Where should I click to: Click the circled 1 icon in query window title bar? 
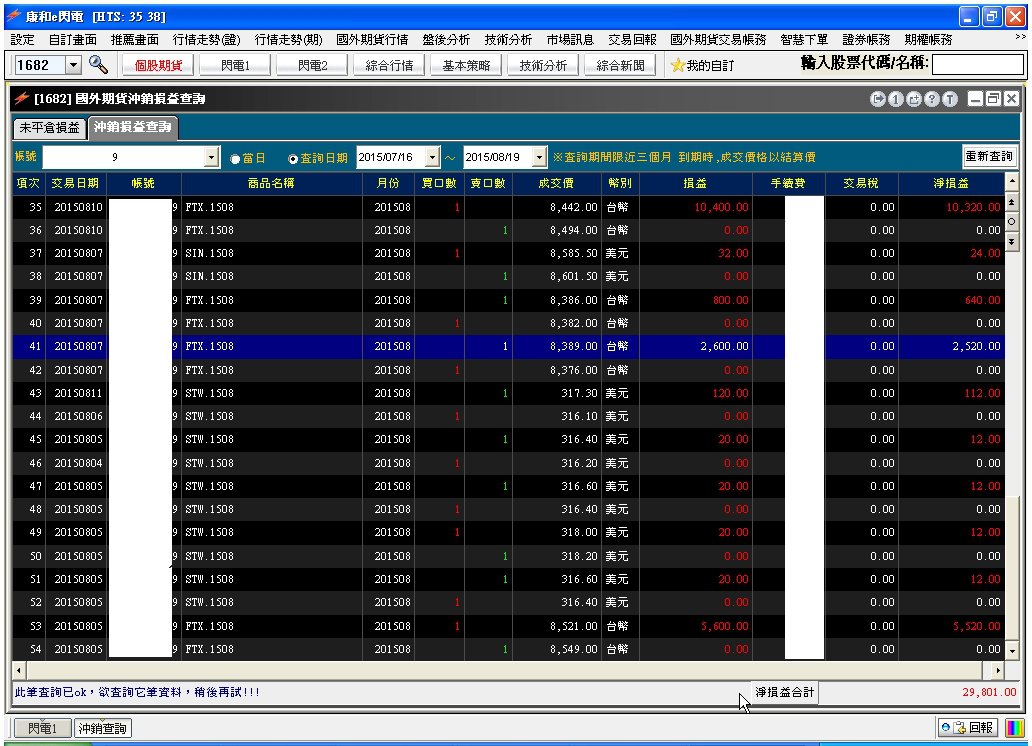coord(895,99)
